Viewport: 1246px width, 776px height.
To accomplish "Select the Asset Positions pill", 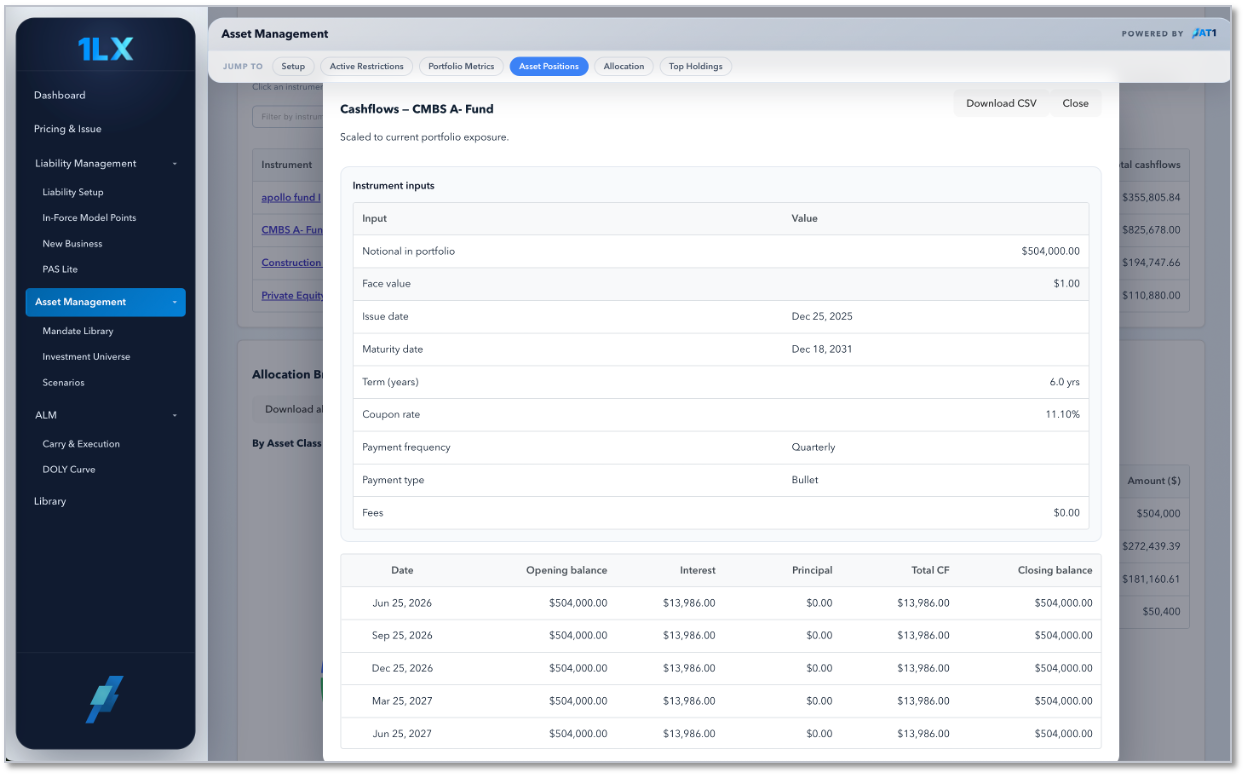I will [549, 66].
